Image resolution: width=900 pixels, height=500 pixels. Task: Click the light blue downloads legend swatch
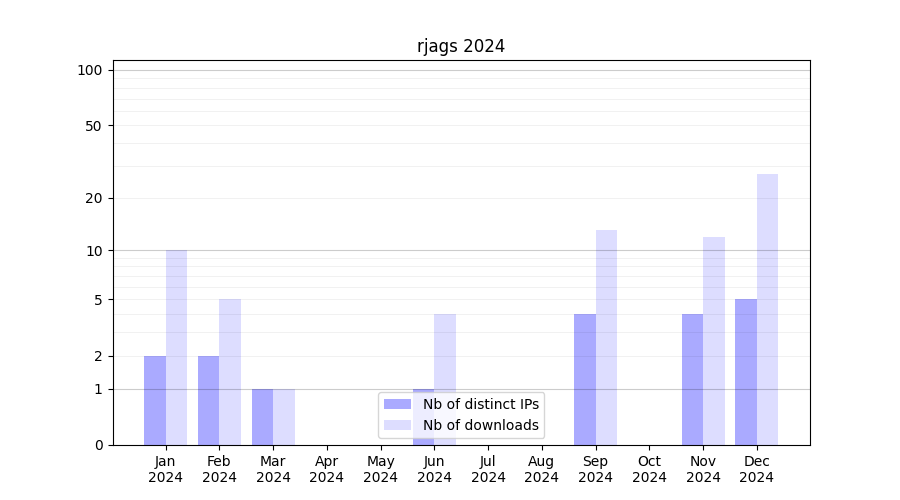pos(397,425)
